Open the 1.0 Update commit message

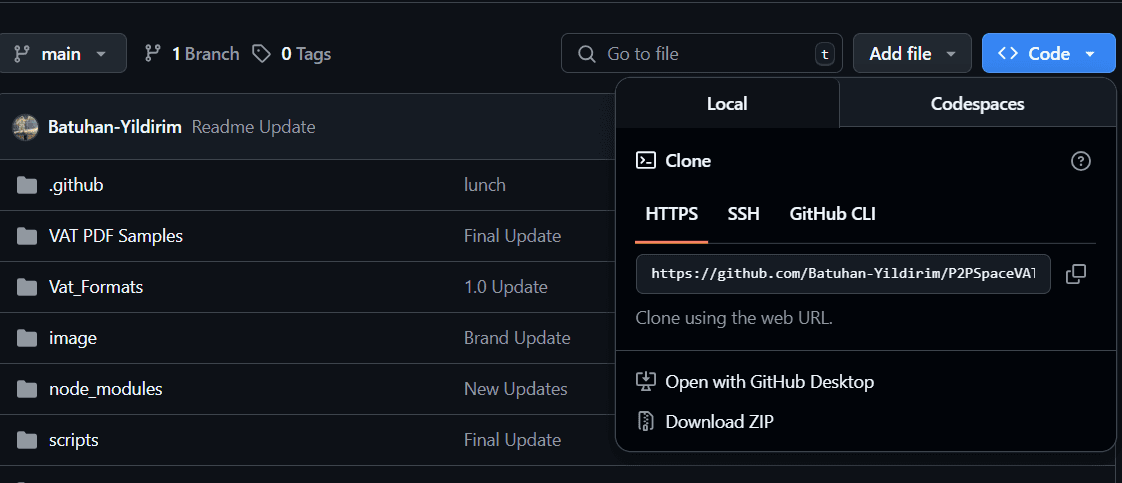click(x=506, y=287)
